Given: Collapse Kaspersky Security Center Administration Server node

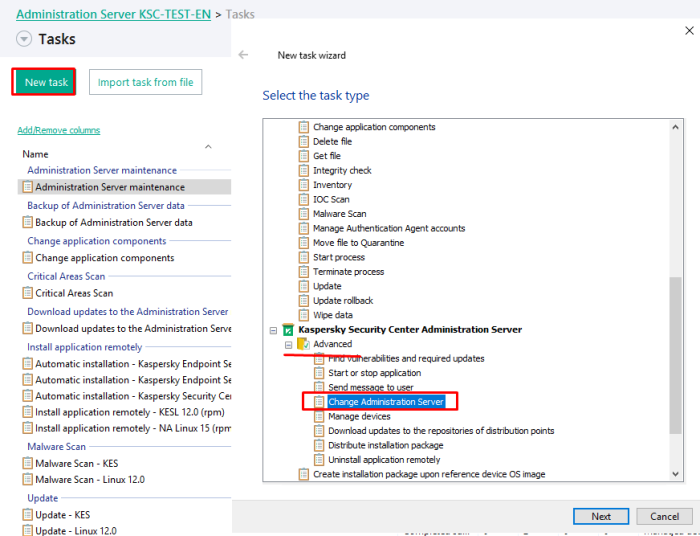Looking at the screenshot, I should point(273,331).
